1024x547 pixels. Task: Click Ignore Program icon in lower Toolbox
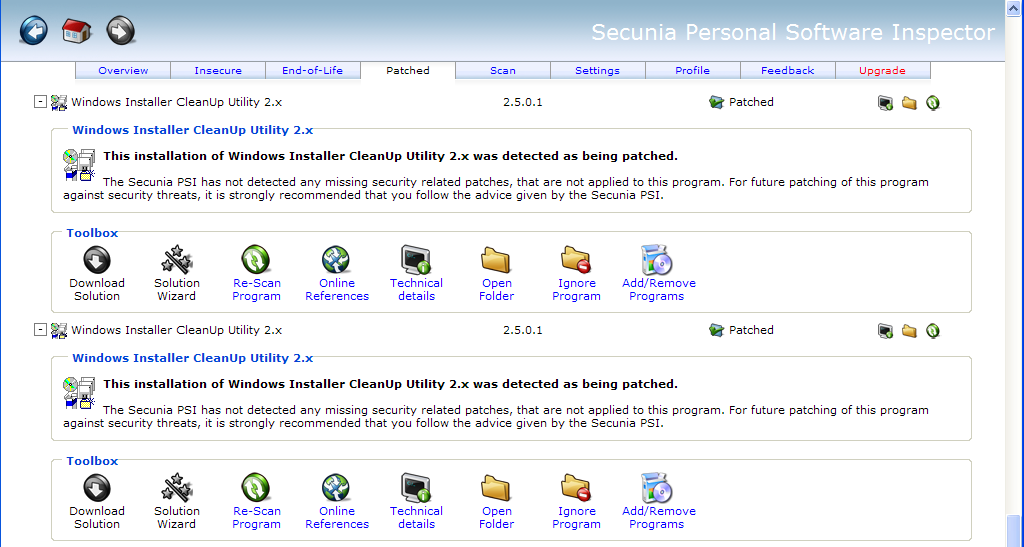point(576,488)
